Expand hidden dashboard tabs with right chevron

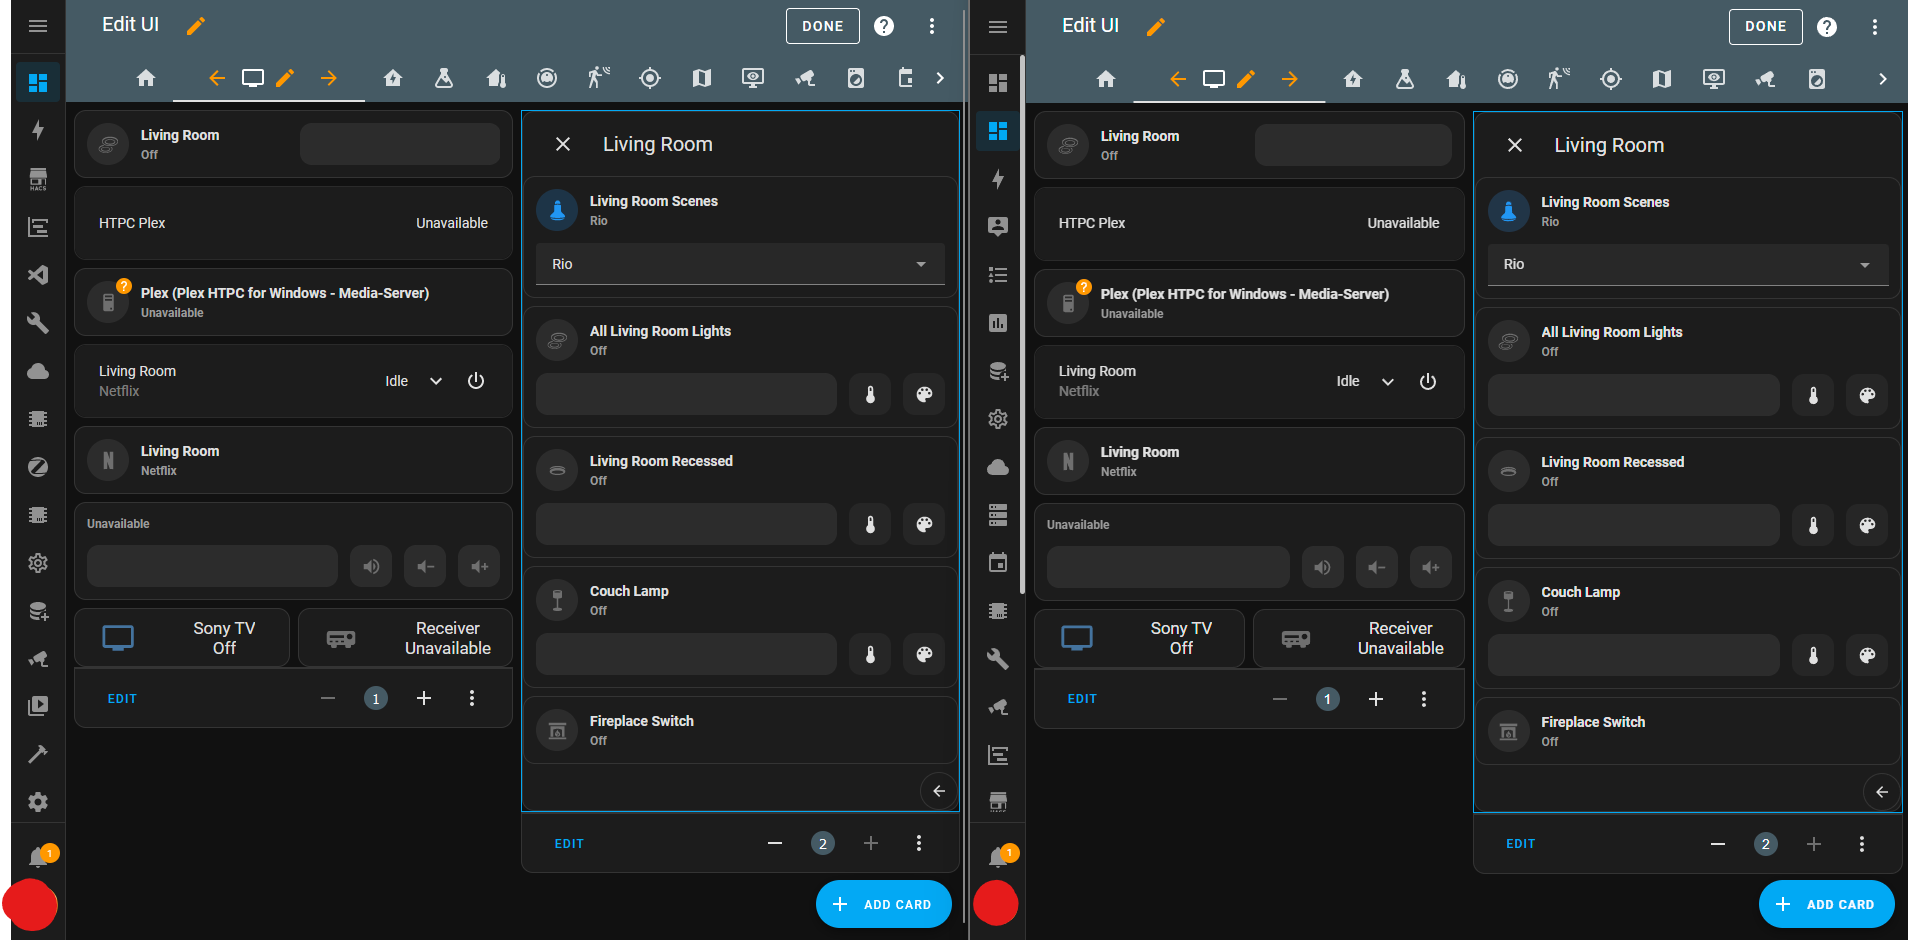pyautogui.click(x=939, y=77)
